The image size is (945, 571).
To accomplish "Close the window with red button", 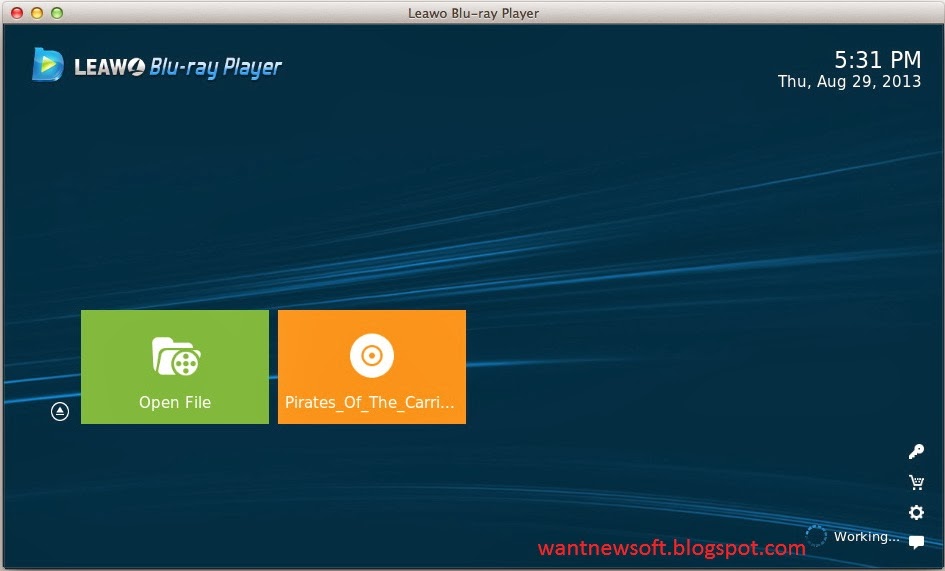I will pyautogui.click(x=17, y=13).
